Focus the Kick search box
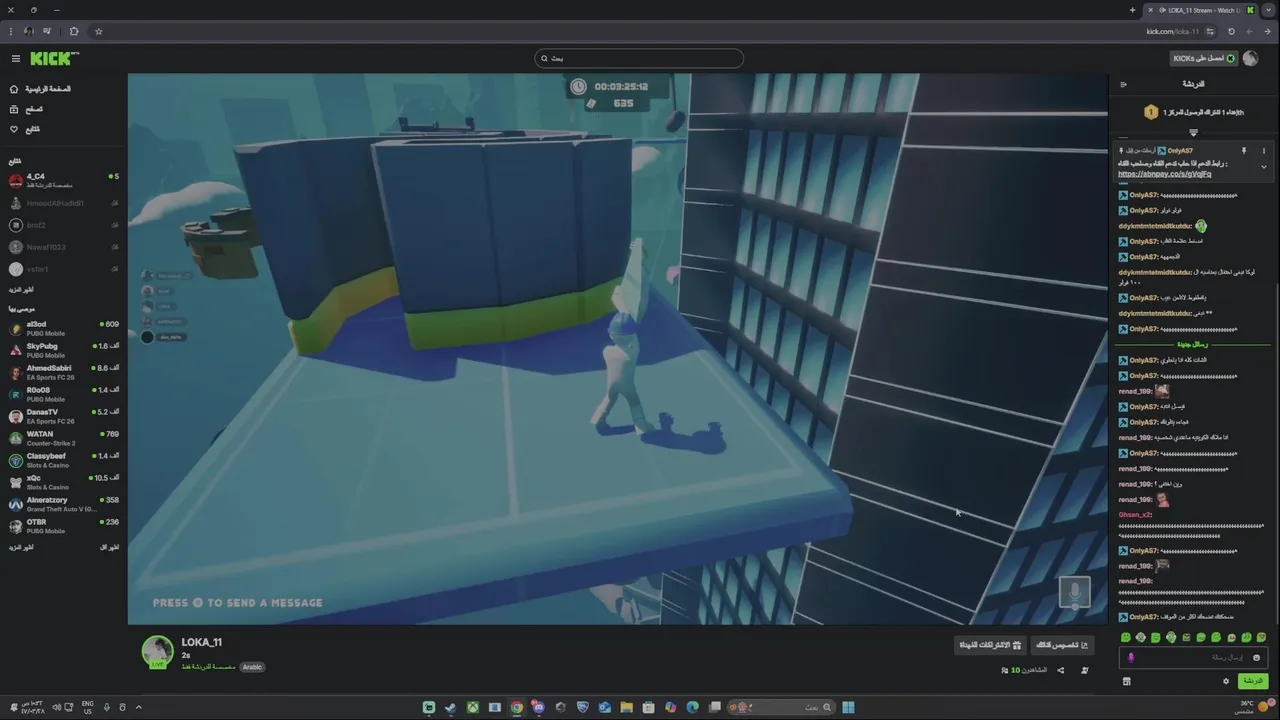The height and width of the screenshot is (720, 1280). point(639,58)
